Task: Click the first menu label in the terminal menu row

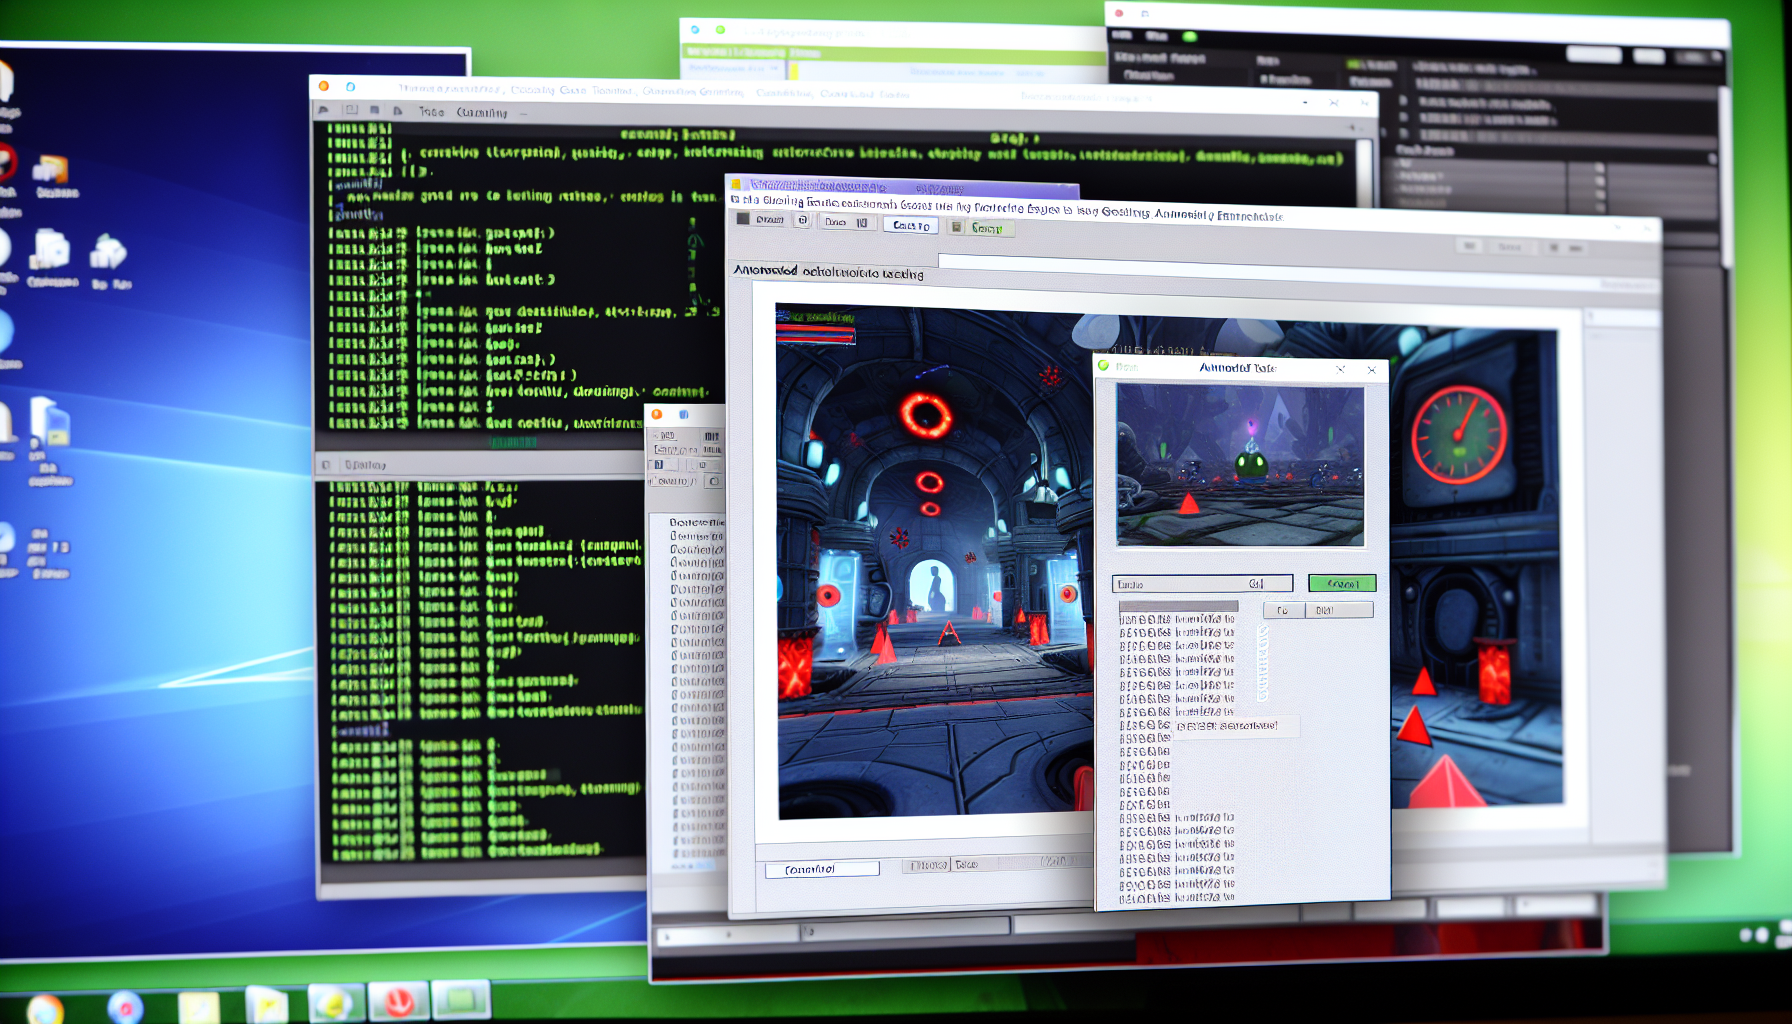Action: pyautogui.click(x=431, y=111)
